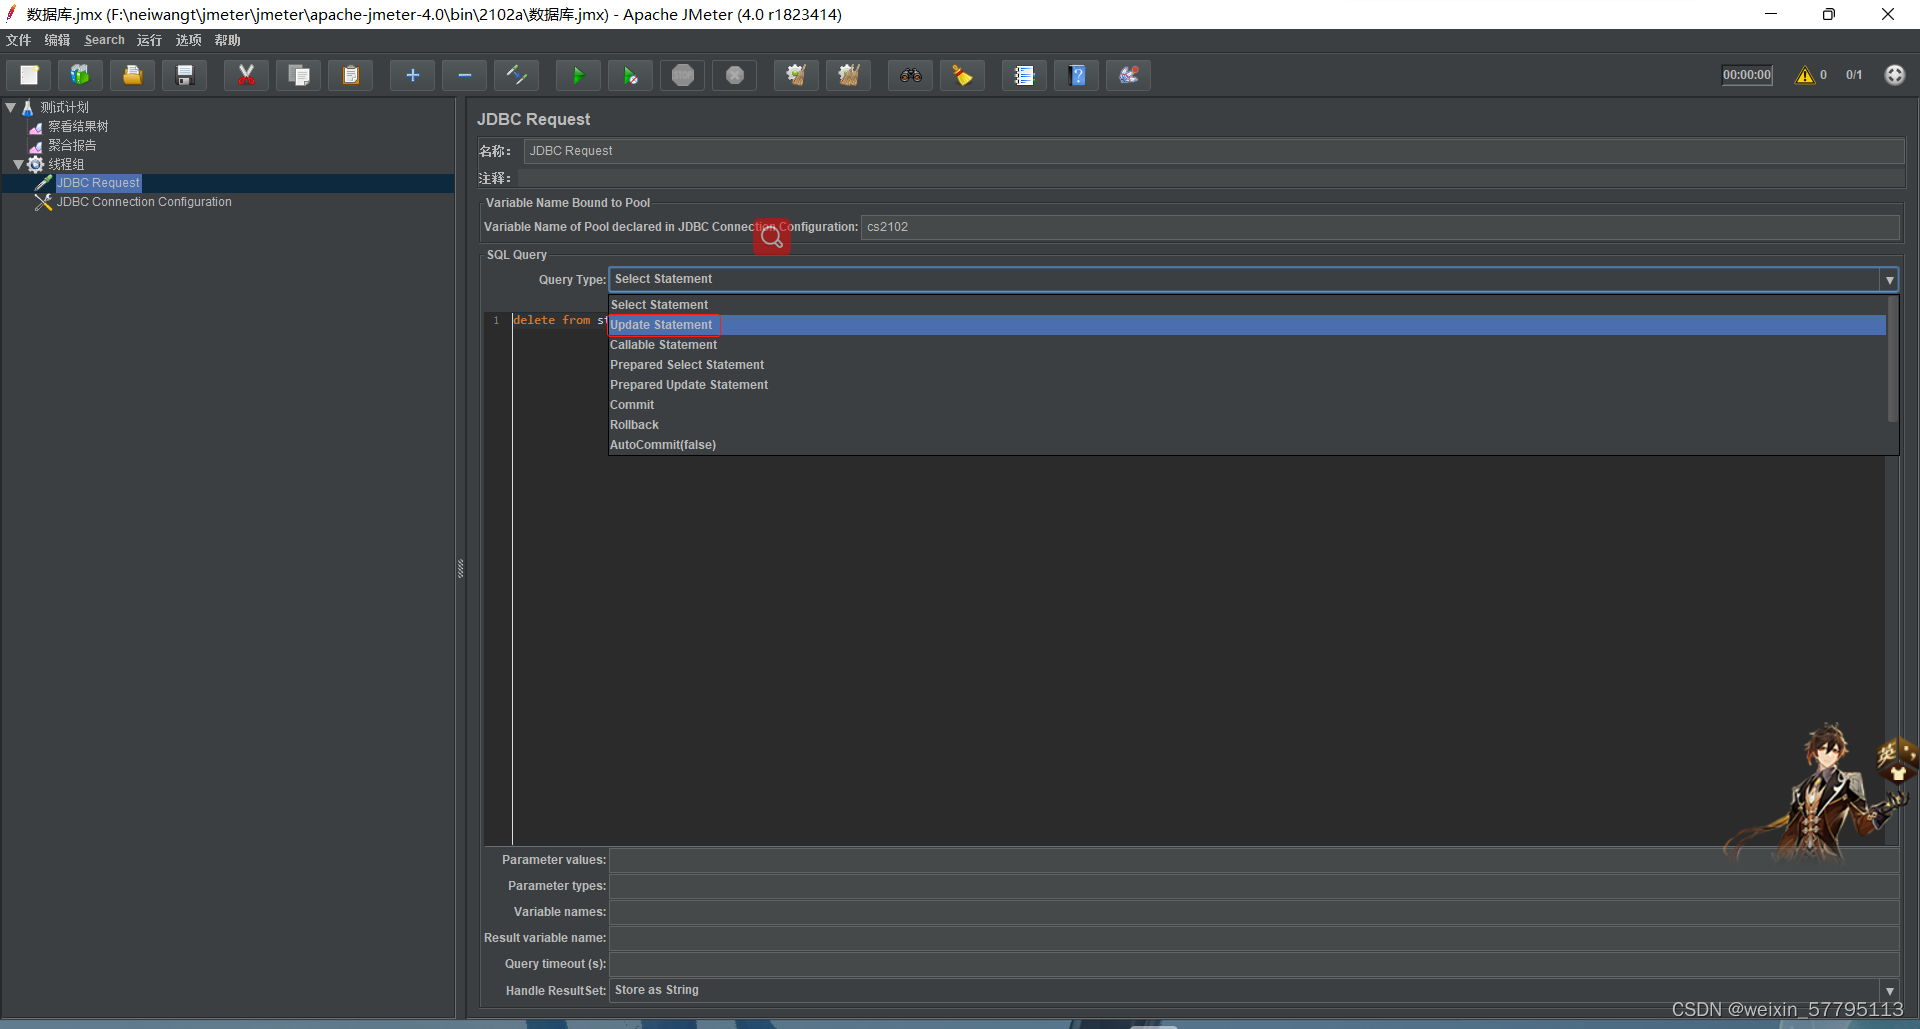Click the Reset Search broom icon
The image size is (1920, 1029).
pyautogui.click(x=962, y=75)
